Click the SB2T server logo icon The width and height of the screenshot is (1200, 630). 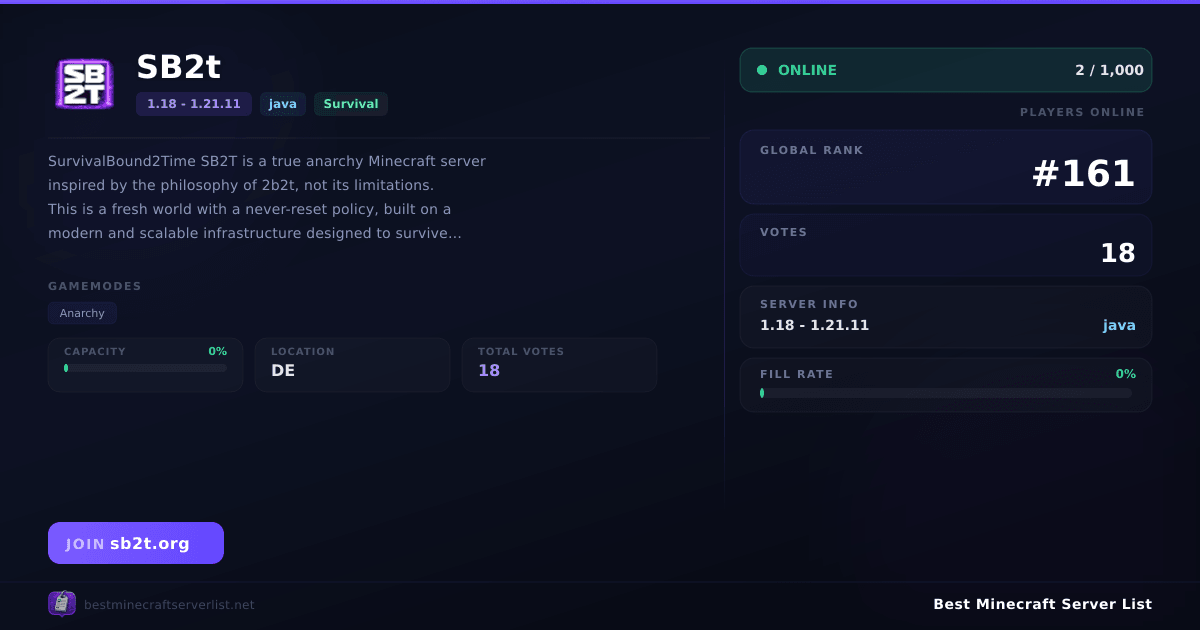(85, 84)
